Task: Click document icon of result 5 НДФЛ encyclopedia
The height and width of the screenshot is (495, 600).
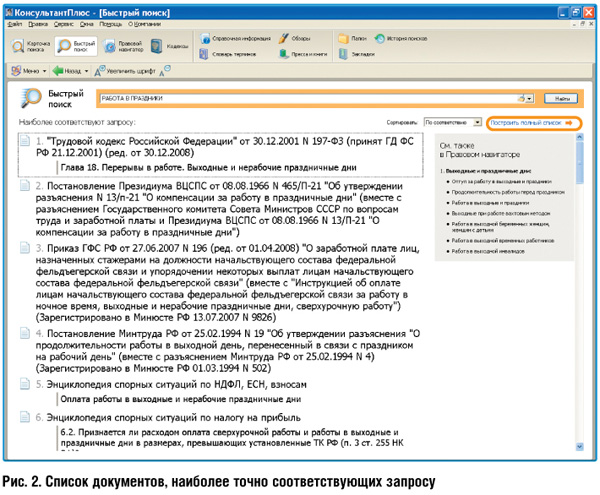Action: tap(25, 384)
